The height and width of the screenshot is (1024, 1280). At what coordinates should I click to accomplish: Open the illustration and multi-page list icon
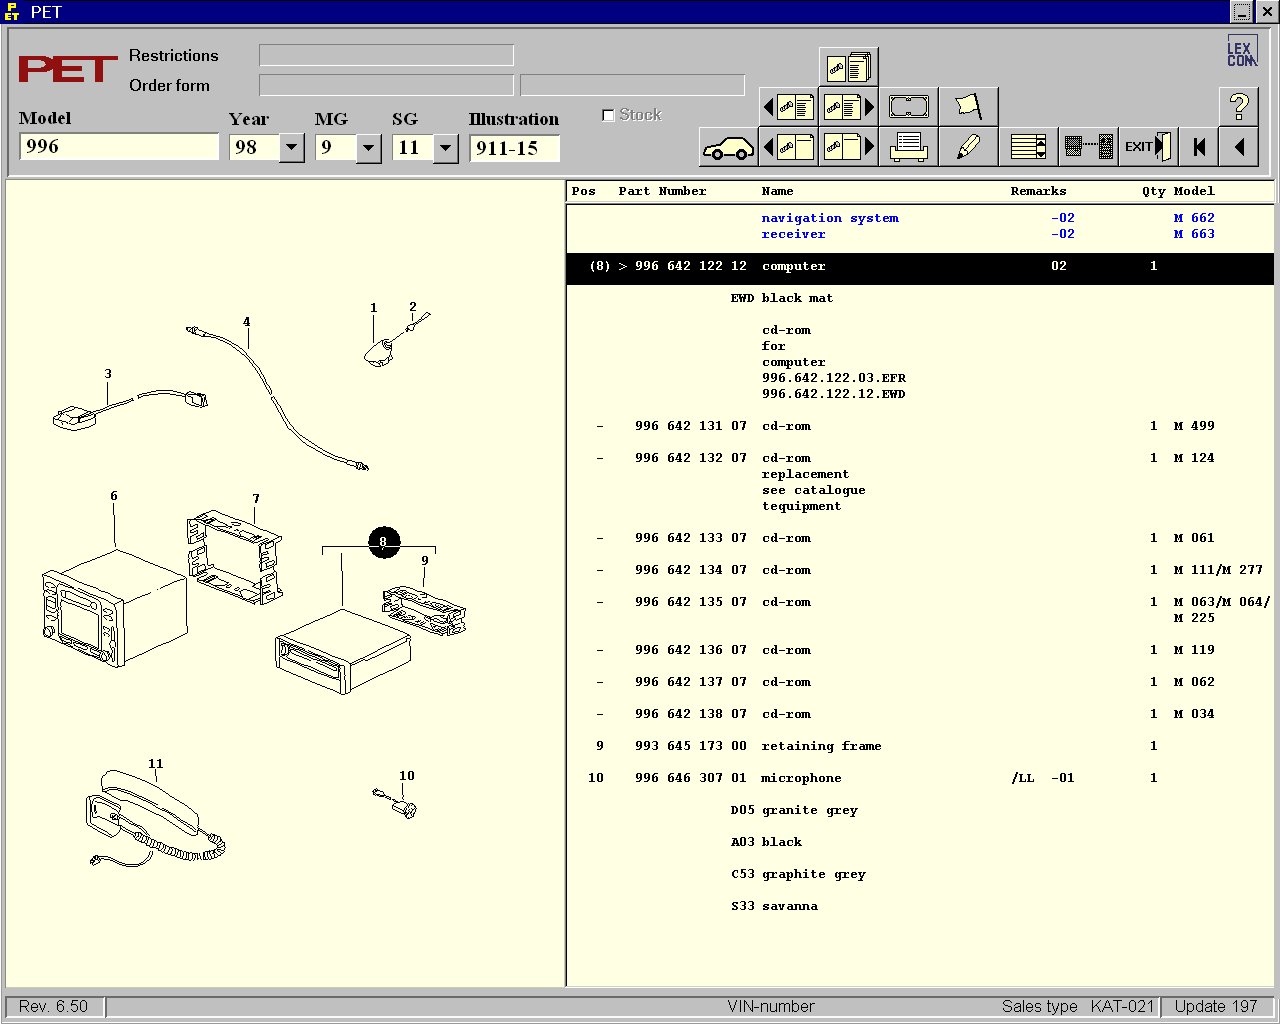click(x=848, y=67)
